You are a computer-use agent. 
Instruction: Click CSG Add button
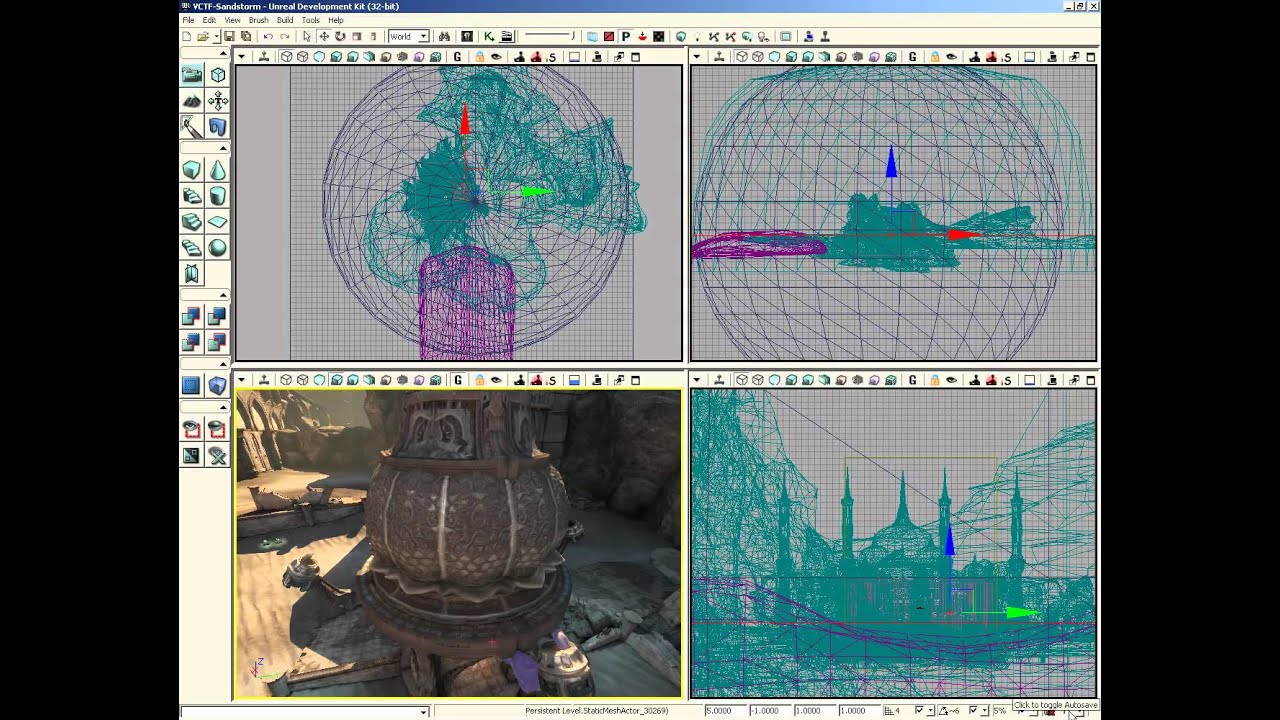(191, 317)
